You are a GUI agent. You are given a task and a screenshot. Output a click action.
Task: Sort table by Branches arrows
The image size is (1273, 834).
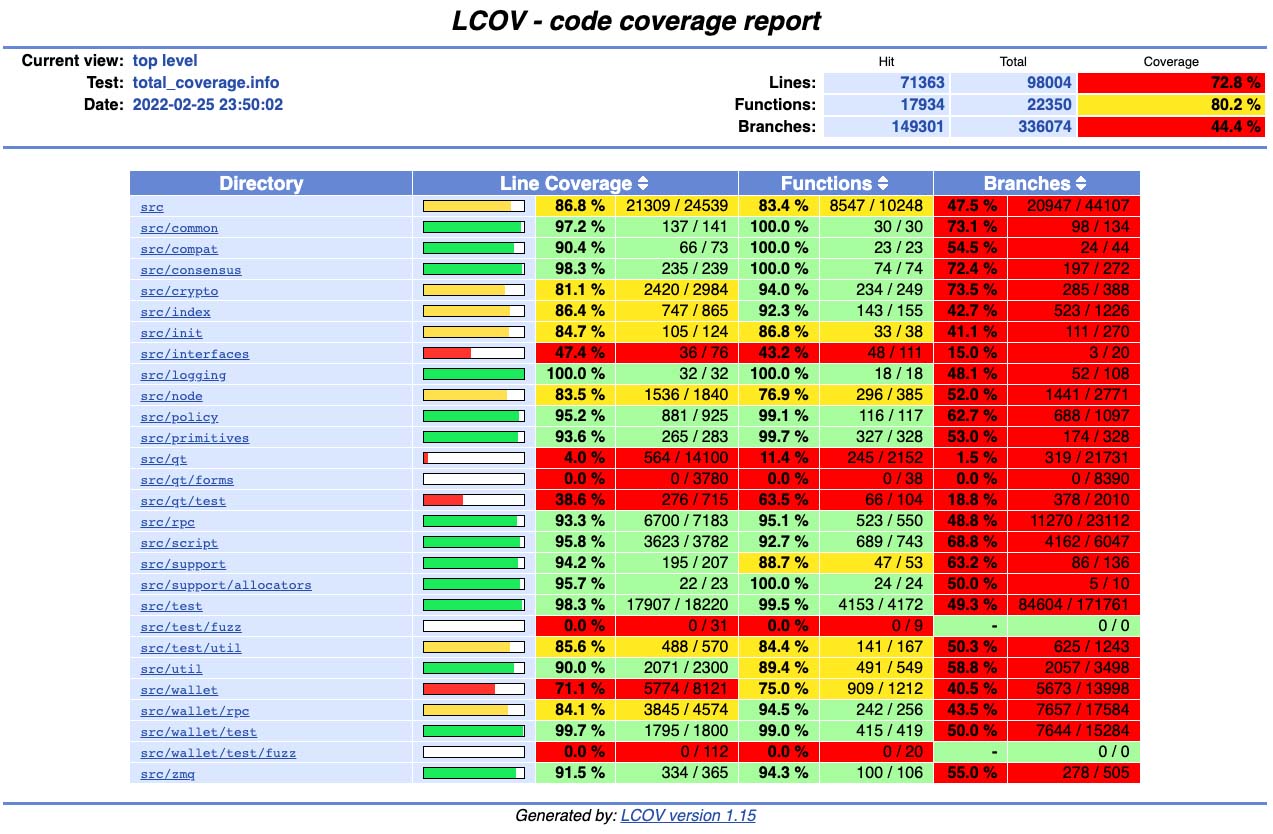1080,184
